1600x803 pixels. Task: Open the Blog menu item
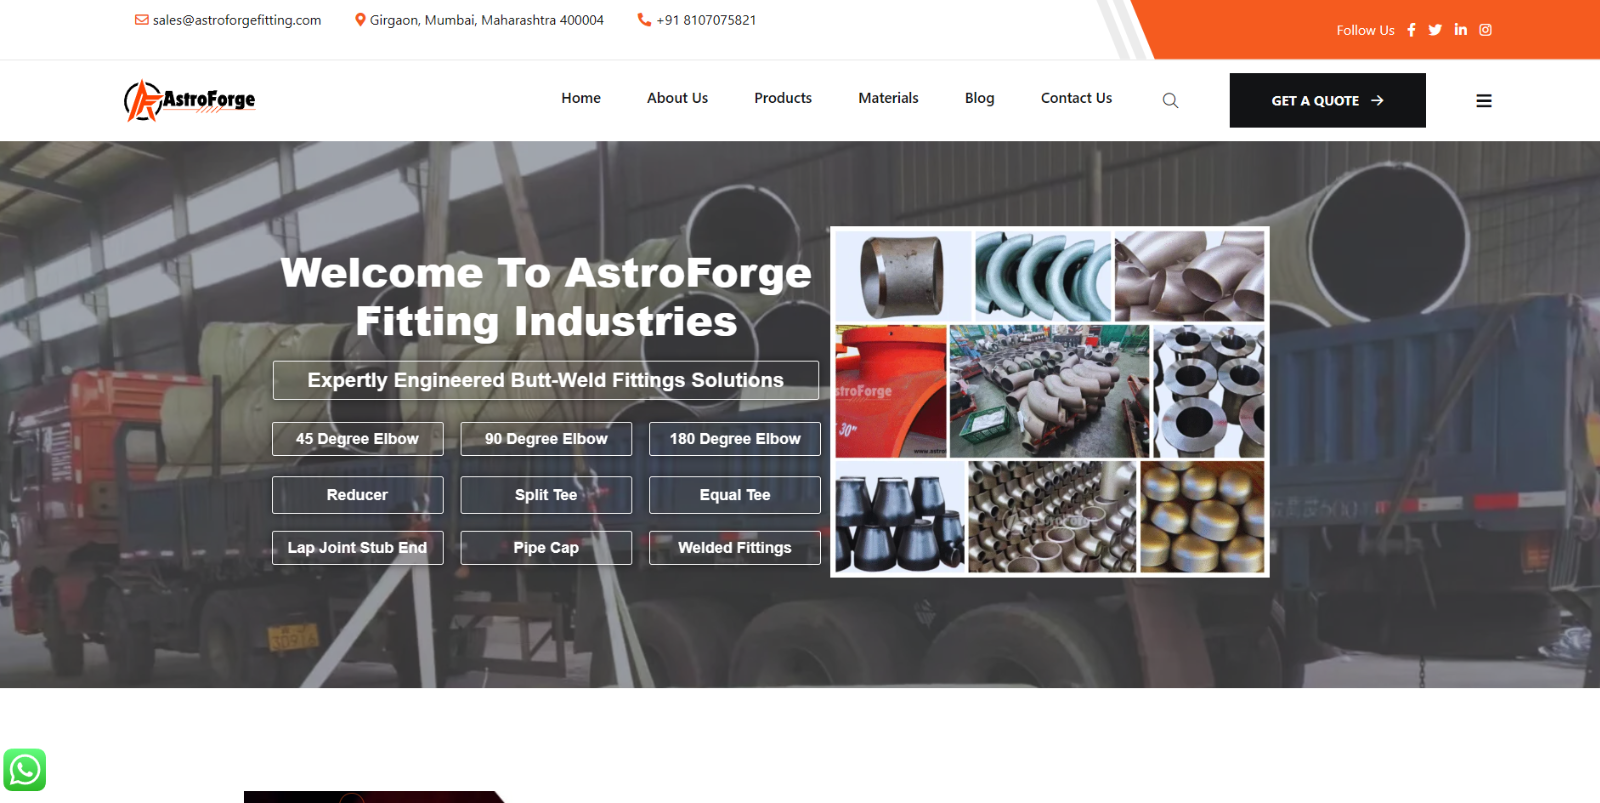[980, 98]
